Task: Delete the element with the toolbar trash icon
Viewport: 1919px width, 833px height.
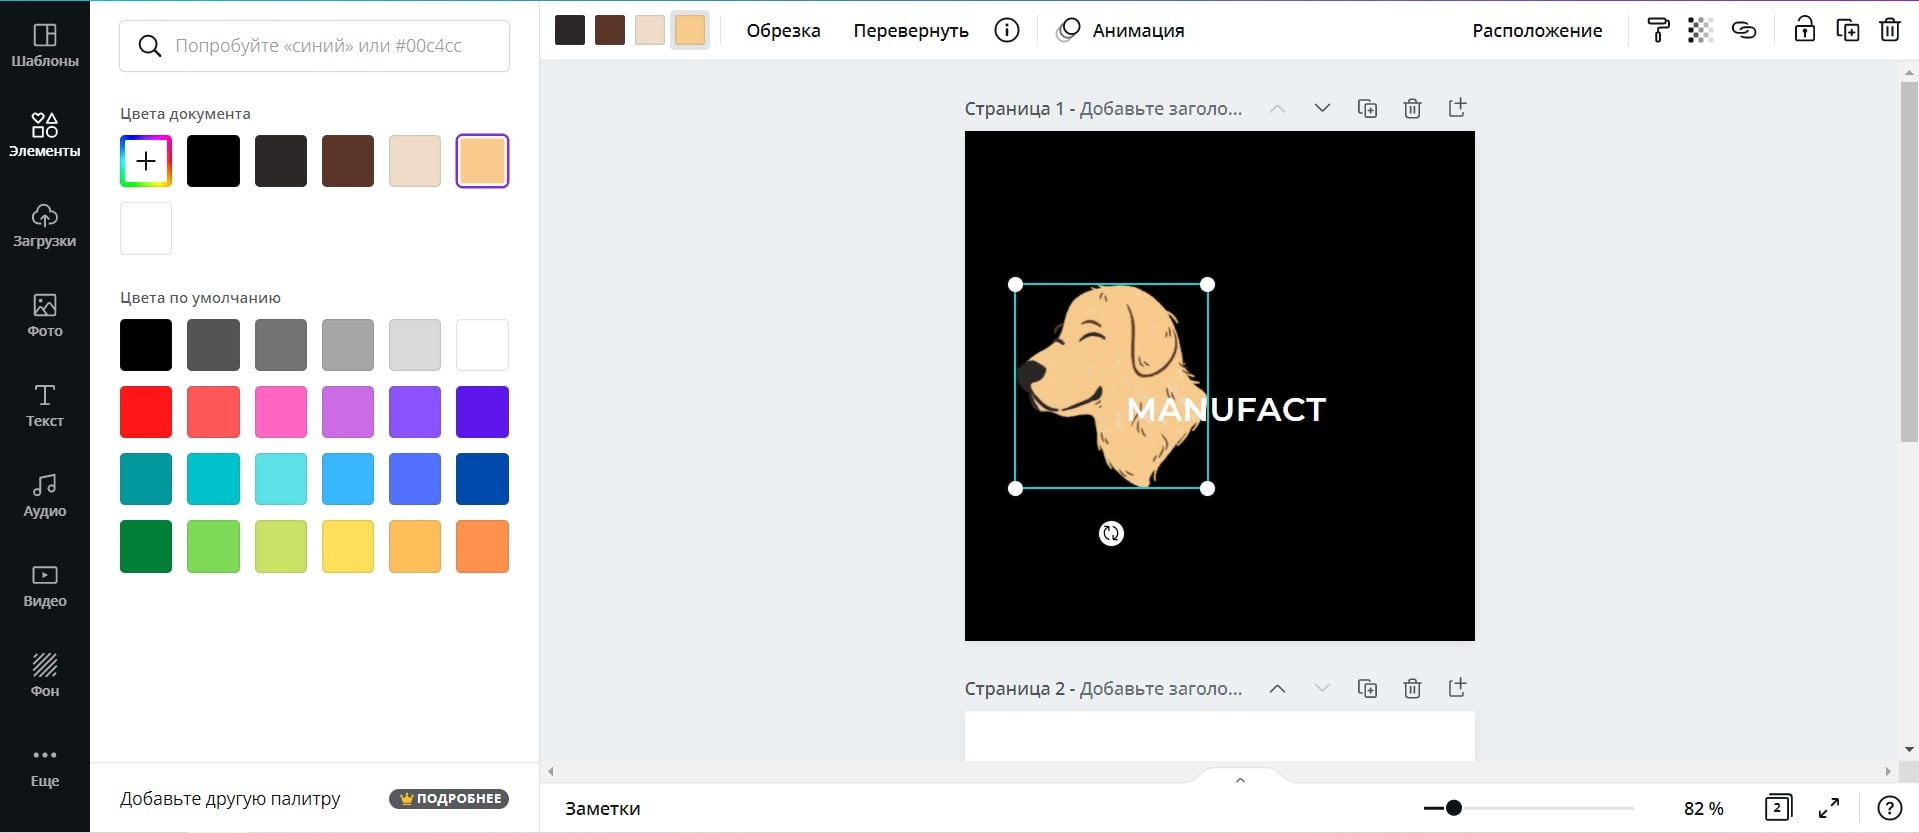Action: click(1890, 30)
